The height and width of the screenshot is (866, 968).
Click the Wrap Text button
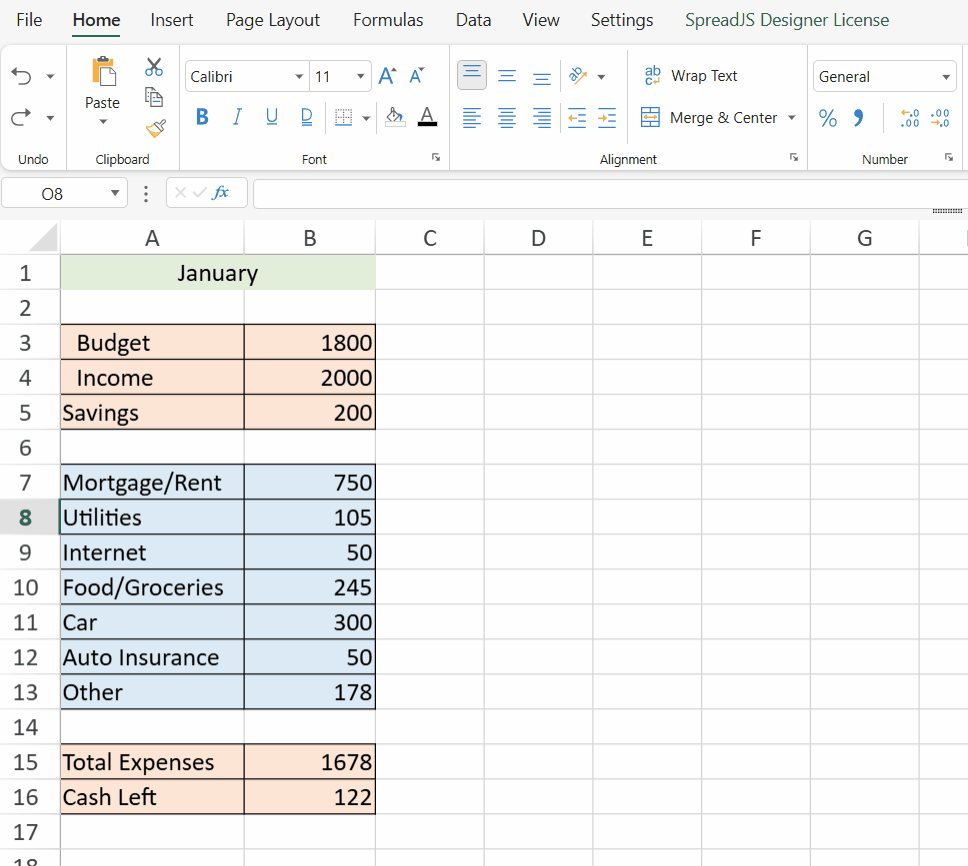coord(691,76)
